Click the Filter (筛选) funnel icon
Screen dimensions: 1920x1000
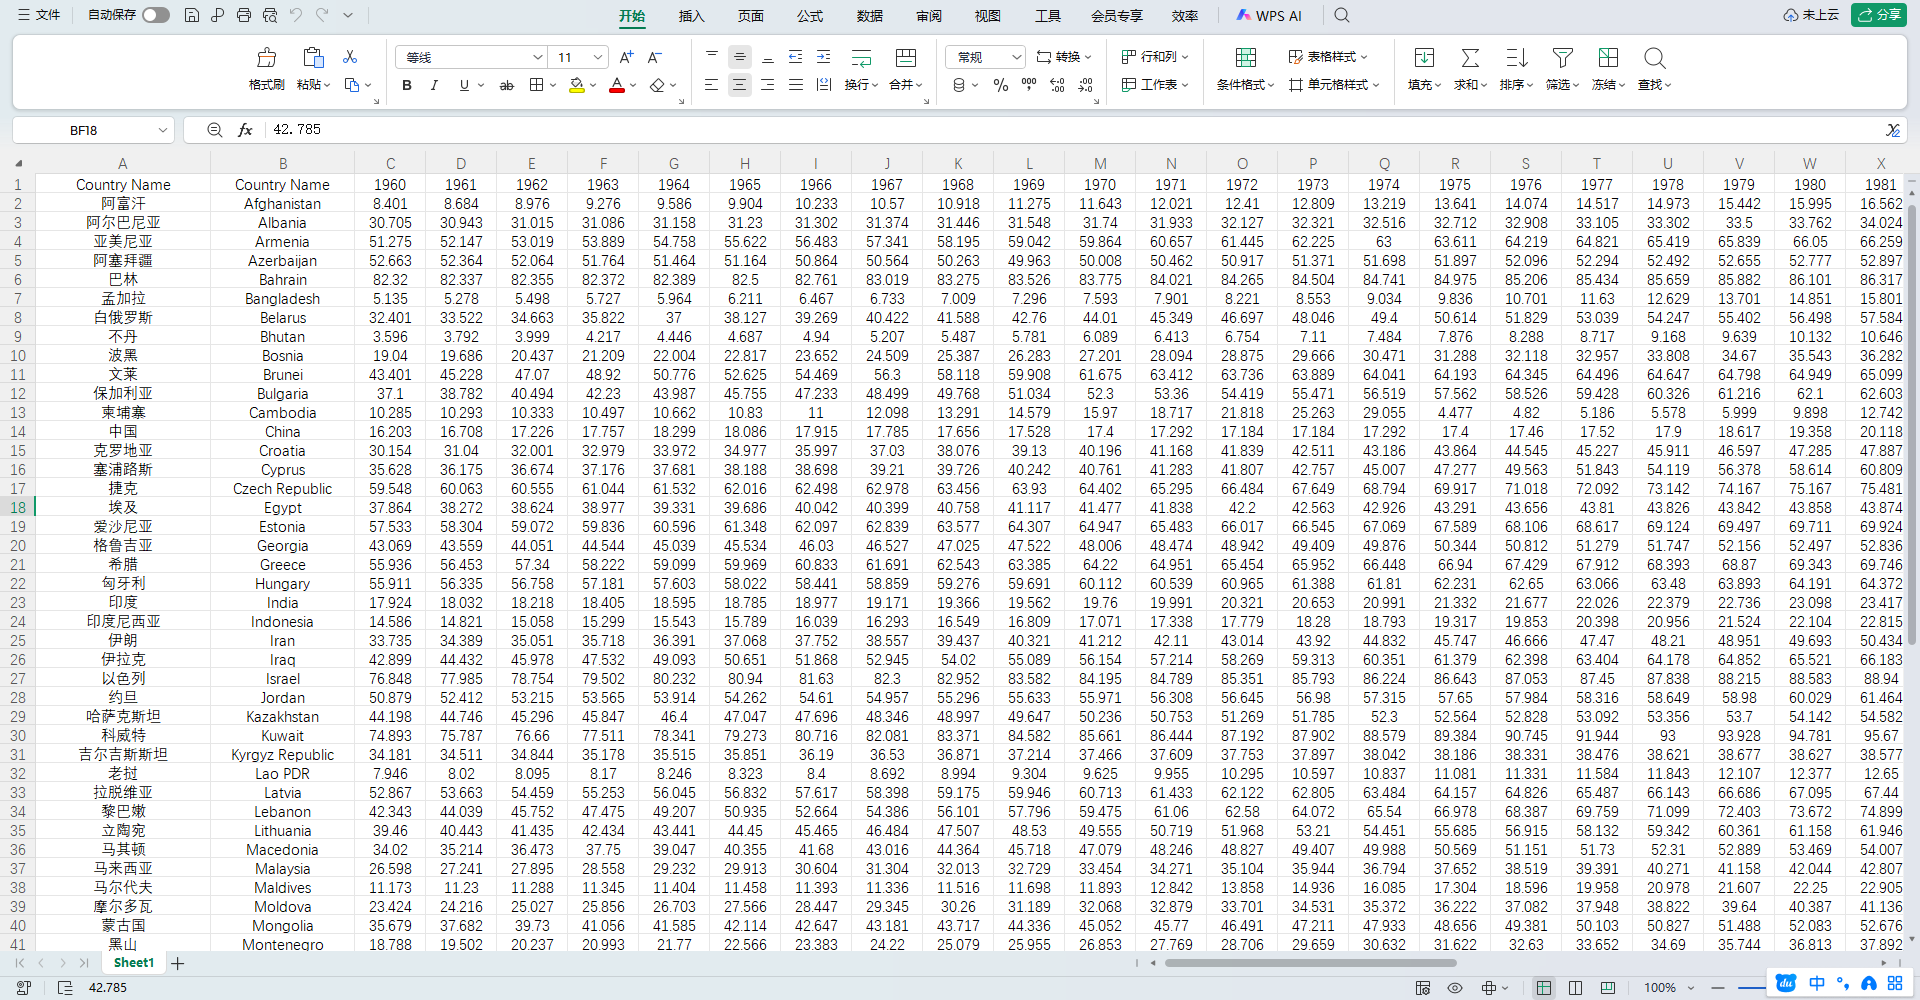click(x=1562, y=58)
